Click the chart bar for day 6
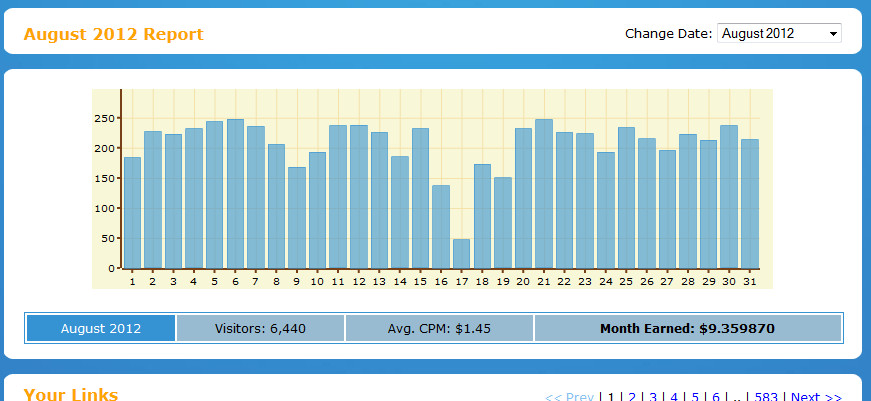Screen dimensions: 871x401 [x=235, y=194]
